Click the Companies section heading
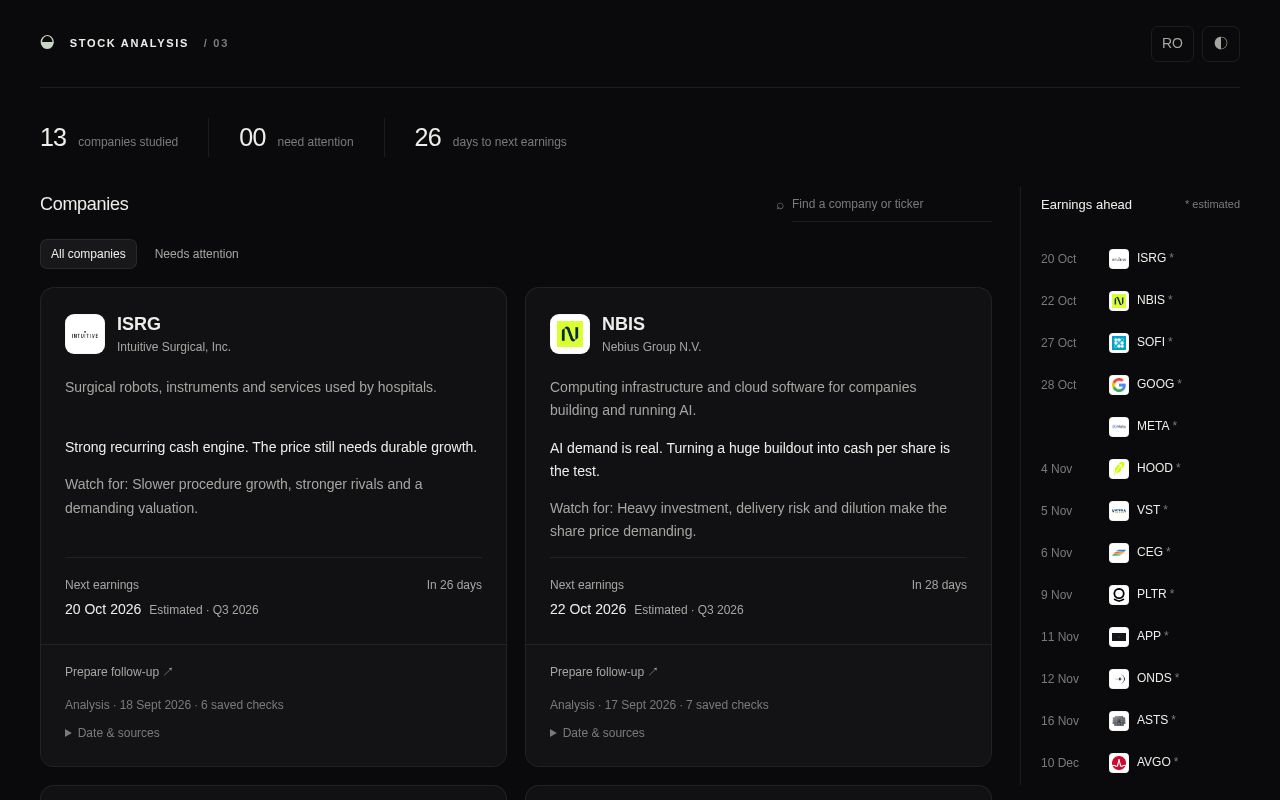The width and height of the screenshot is (1280, 800). 84,204
